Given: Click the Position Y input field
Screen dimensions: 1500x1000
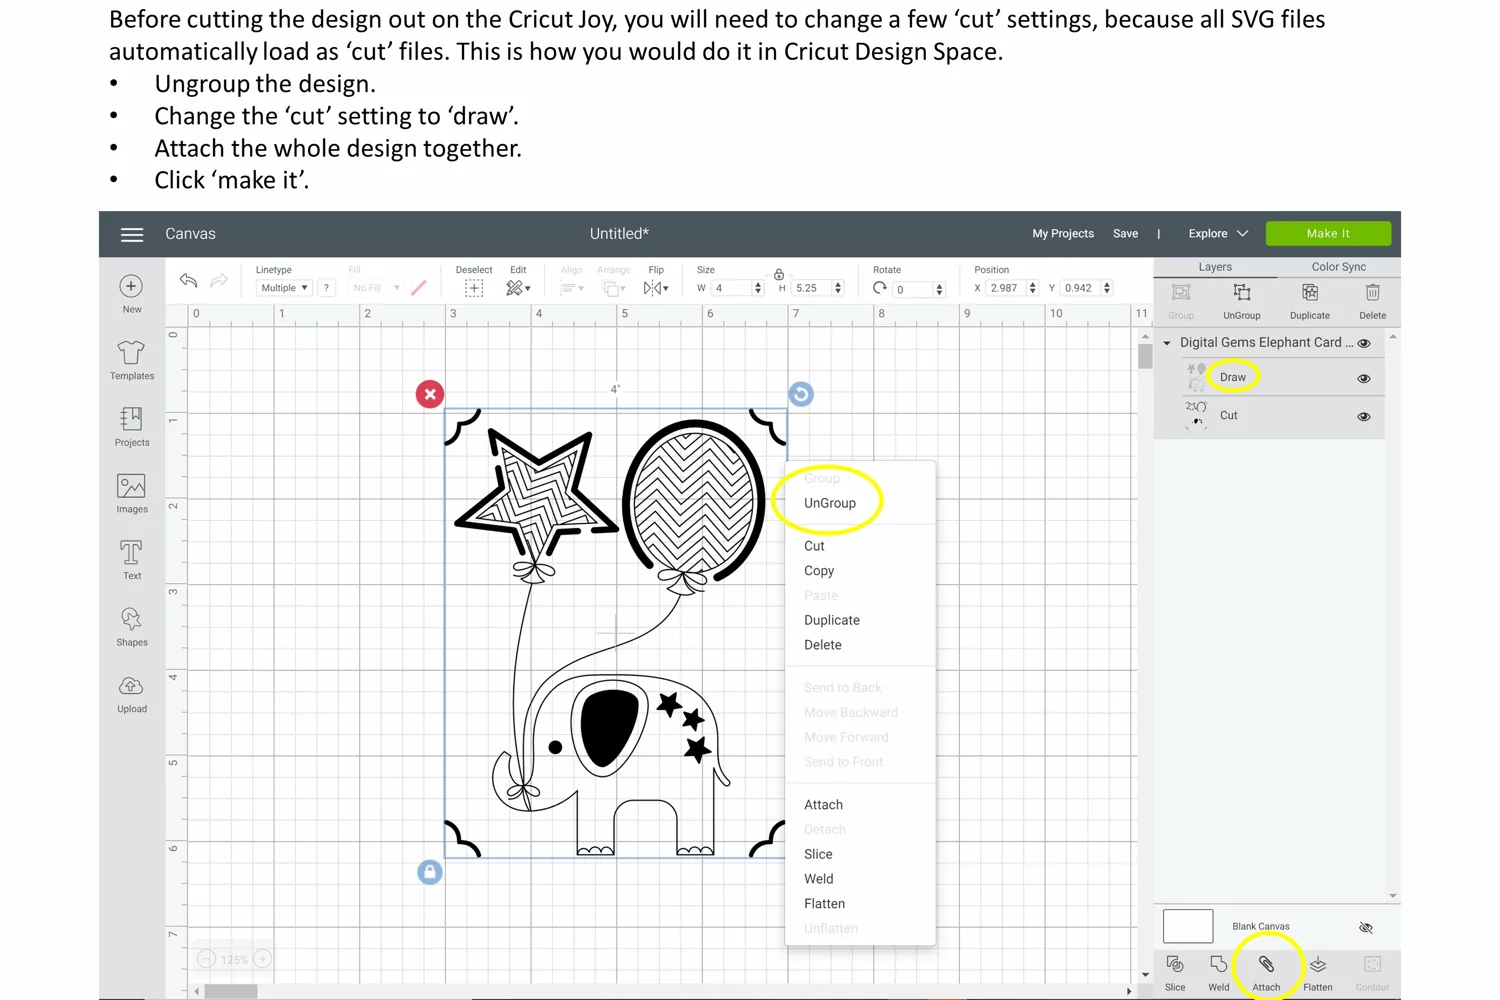Looking at the screenshot, I should coord(1081,288).
